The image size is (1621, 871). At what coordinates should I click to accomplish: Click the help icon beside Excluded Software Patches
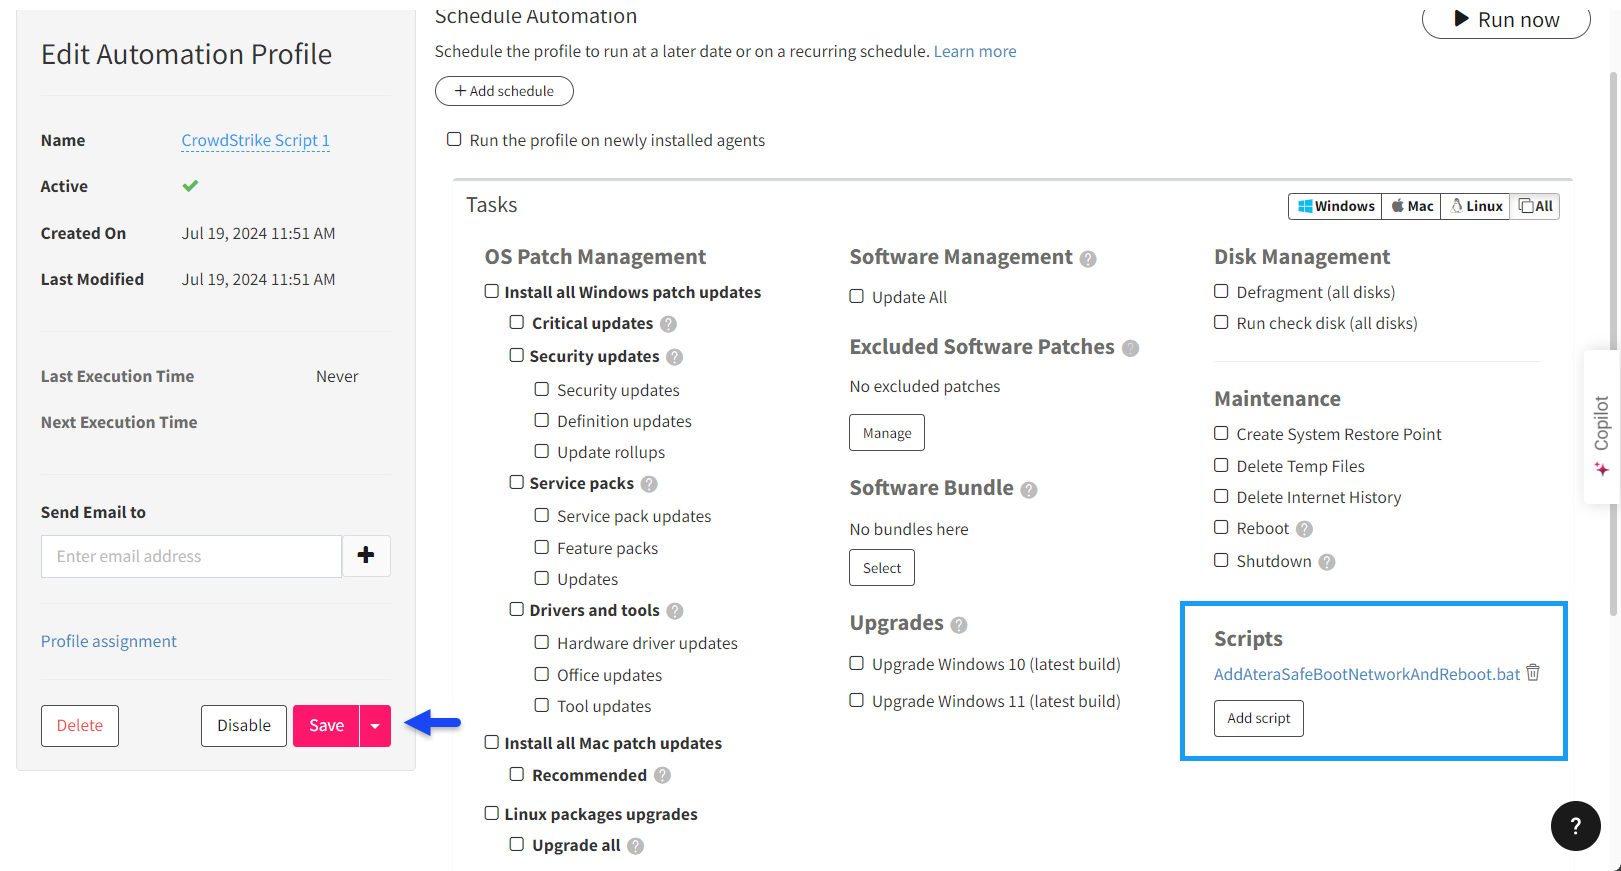[x=1130, y=348]
